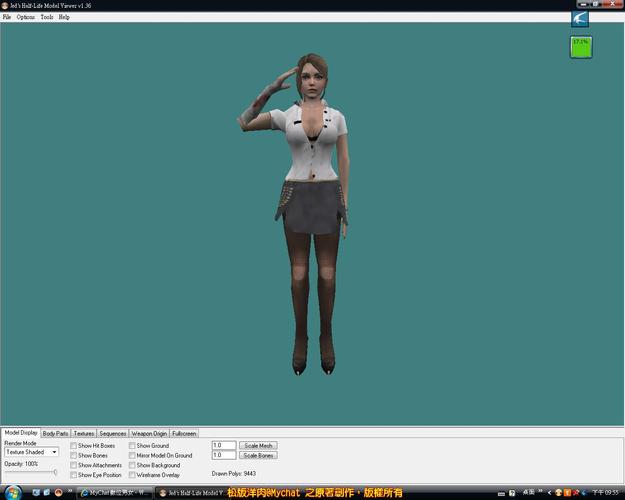Click the Scale Bones button

point(258,455)
